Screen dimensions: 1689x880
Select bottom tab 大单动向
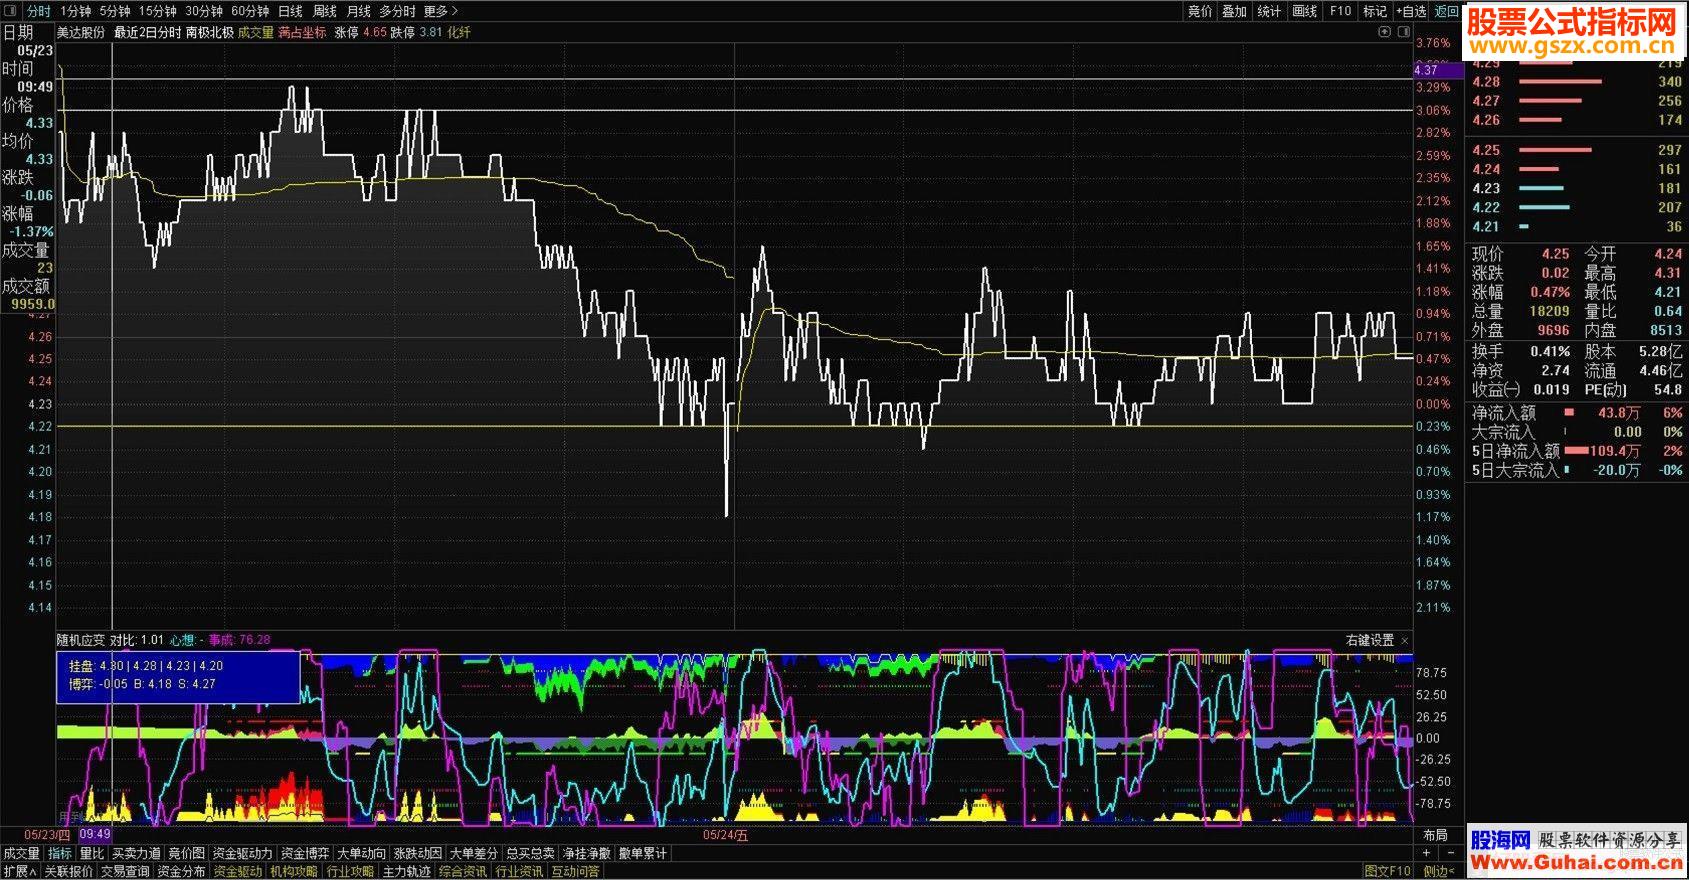361,853
